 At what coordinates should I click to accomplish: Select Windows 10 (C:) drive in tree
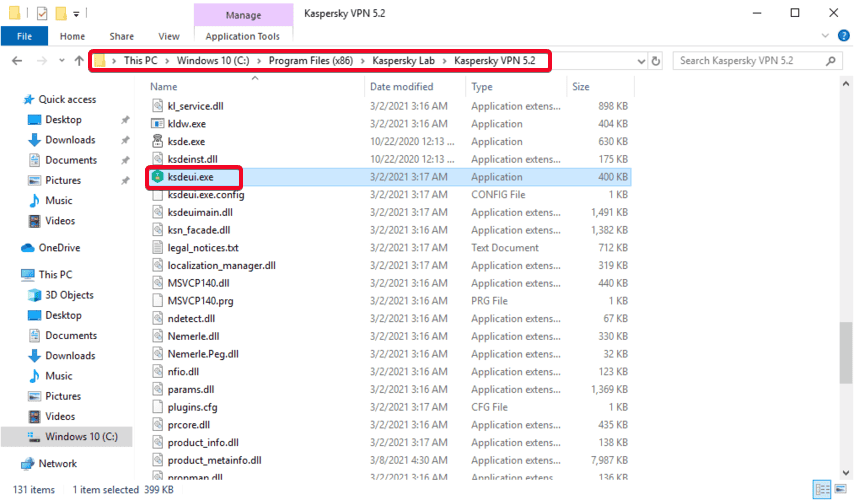click(81, 437)
